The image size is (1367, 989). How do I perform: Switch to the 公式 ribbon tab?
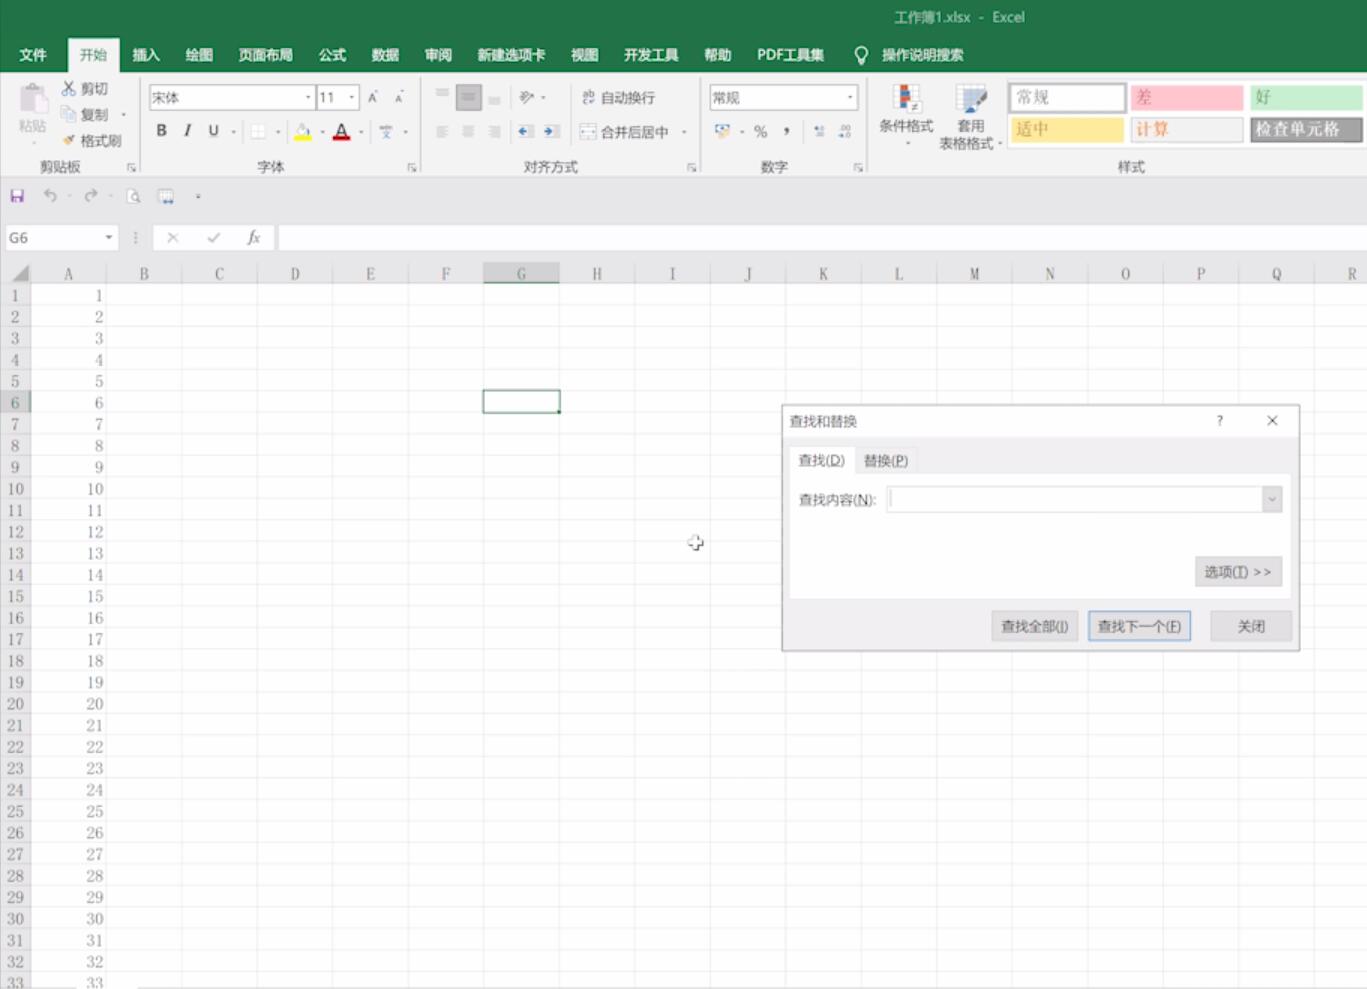332,55
